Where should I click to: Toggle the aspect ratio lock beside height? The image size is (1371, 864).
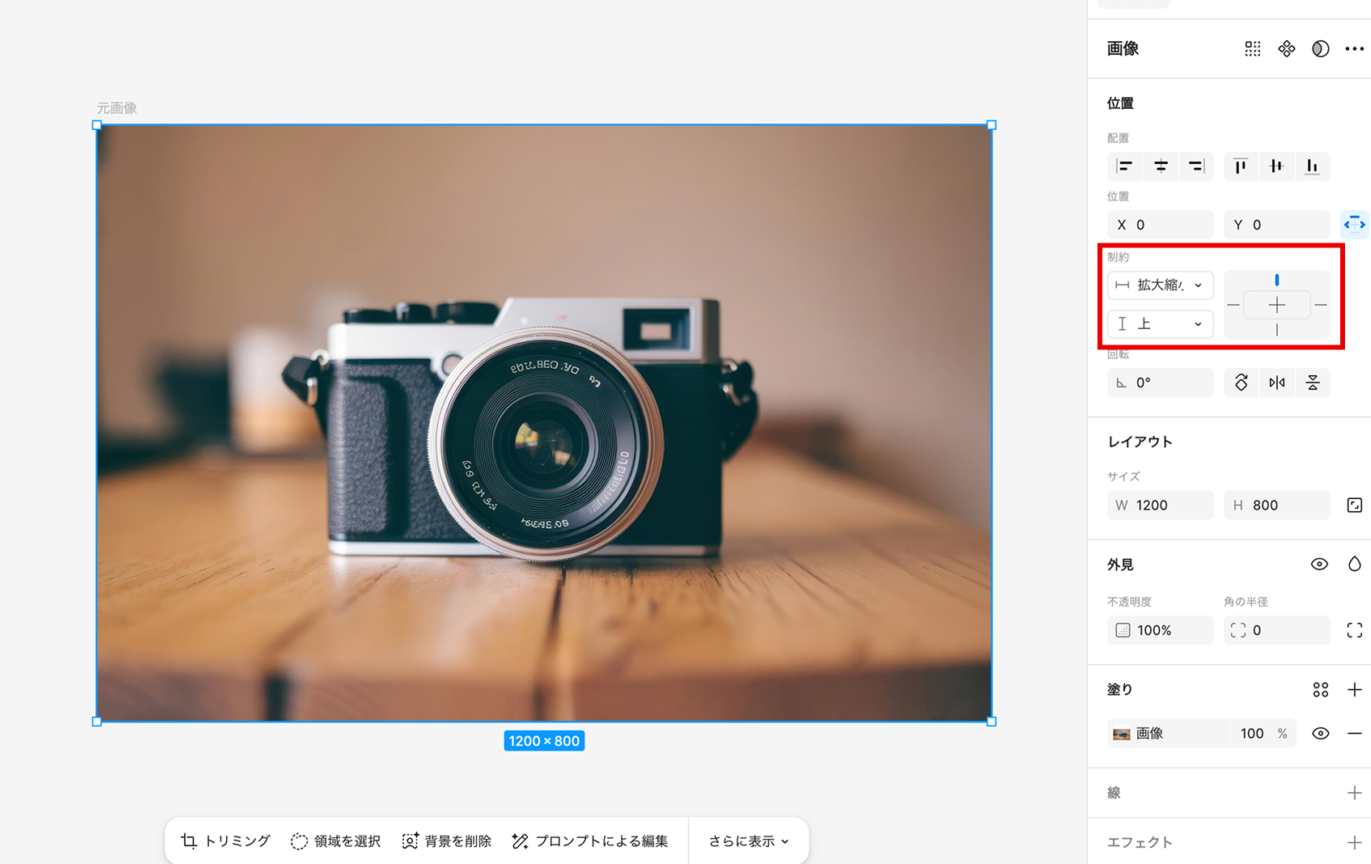(1354, 505)
